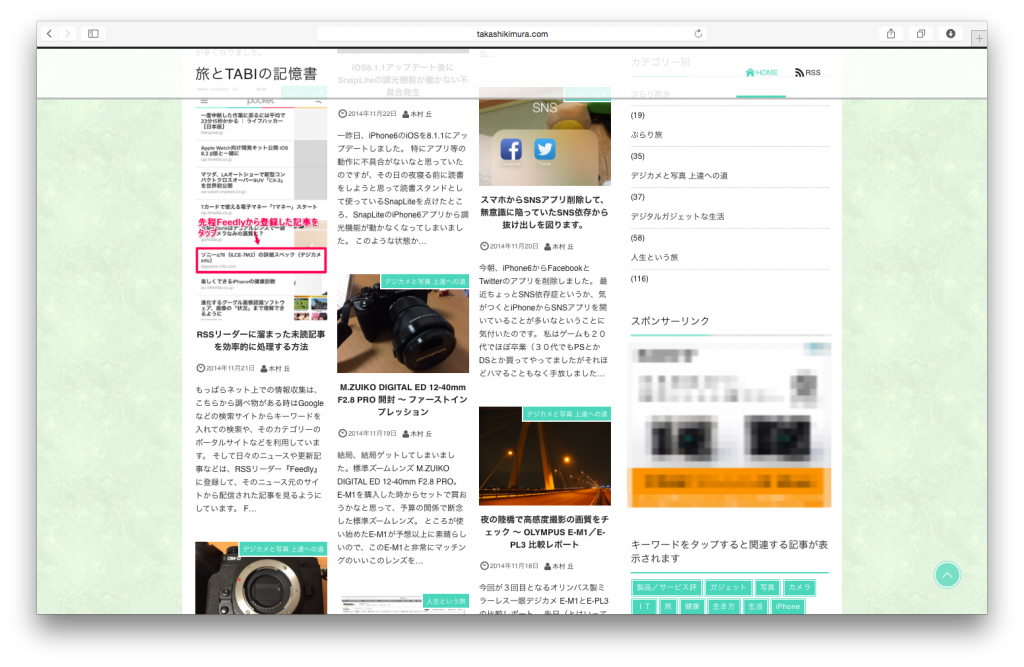Open the Safari share menu
The height and width of the screenshot is (667, 1024).
point(891,33)
